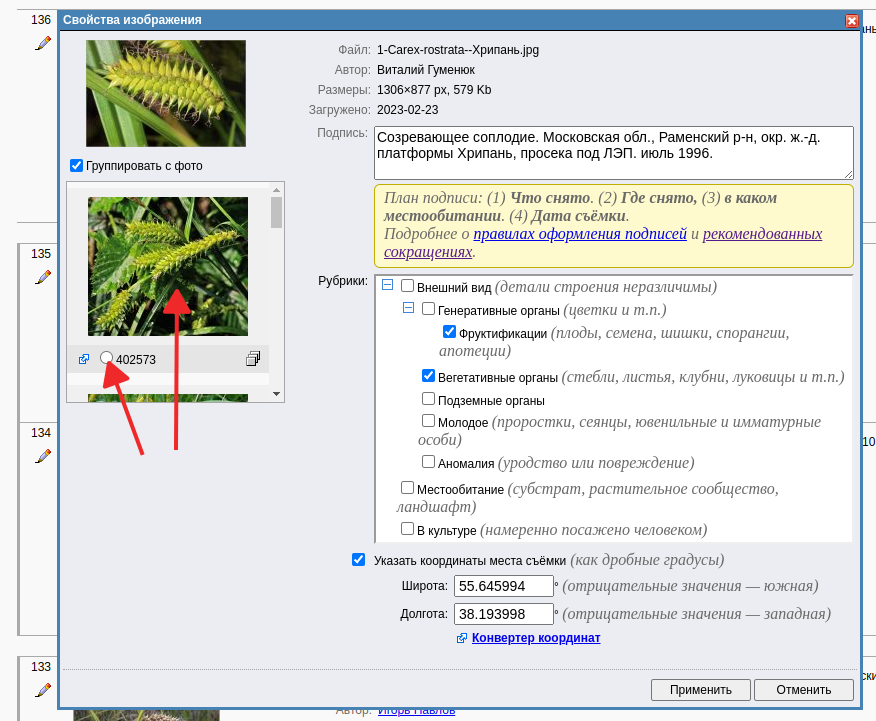Click the pencil edit icon for row 136
This screenshot has width=876, height=721.
[42, 43]
